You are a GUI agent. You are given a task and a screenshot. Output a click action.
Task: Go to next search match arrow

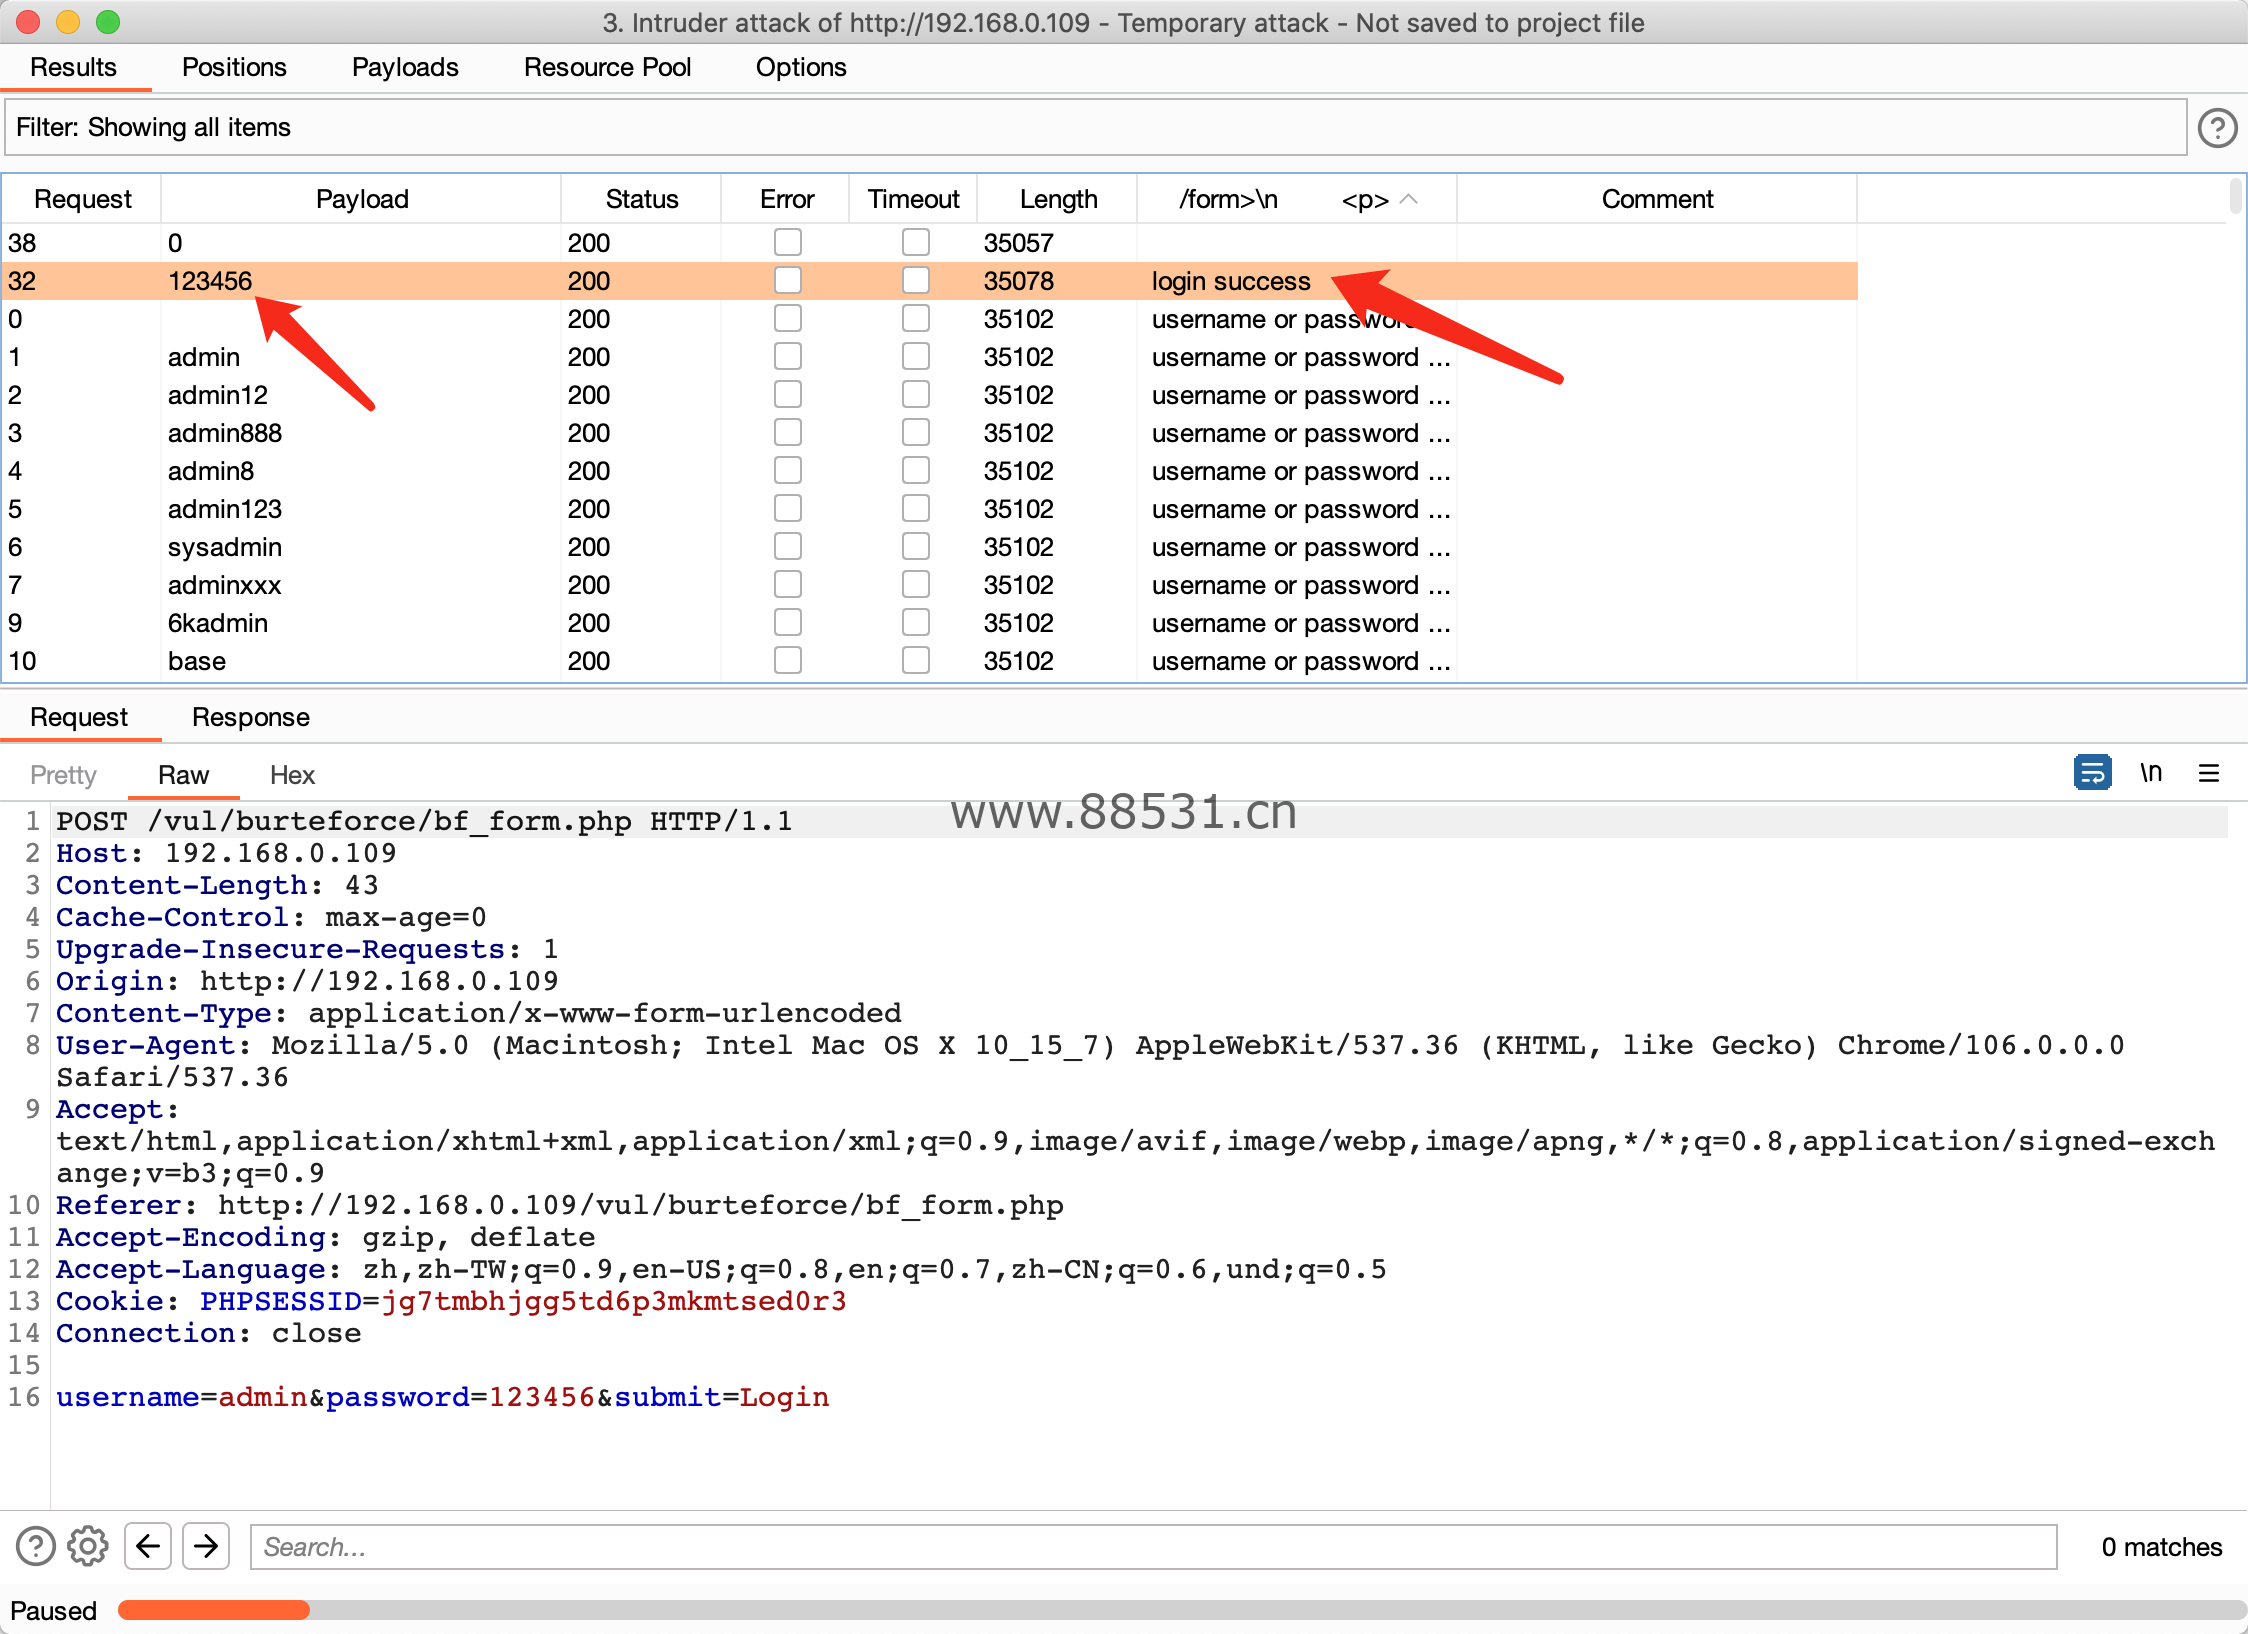pos(206,1546)
